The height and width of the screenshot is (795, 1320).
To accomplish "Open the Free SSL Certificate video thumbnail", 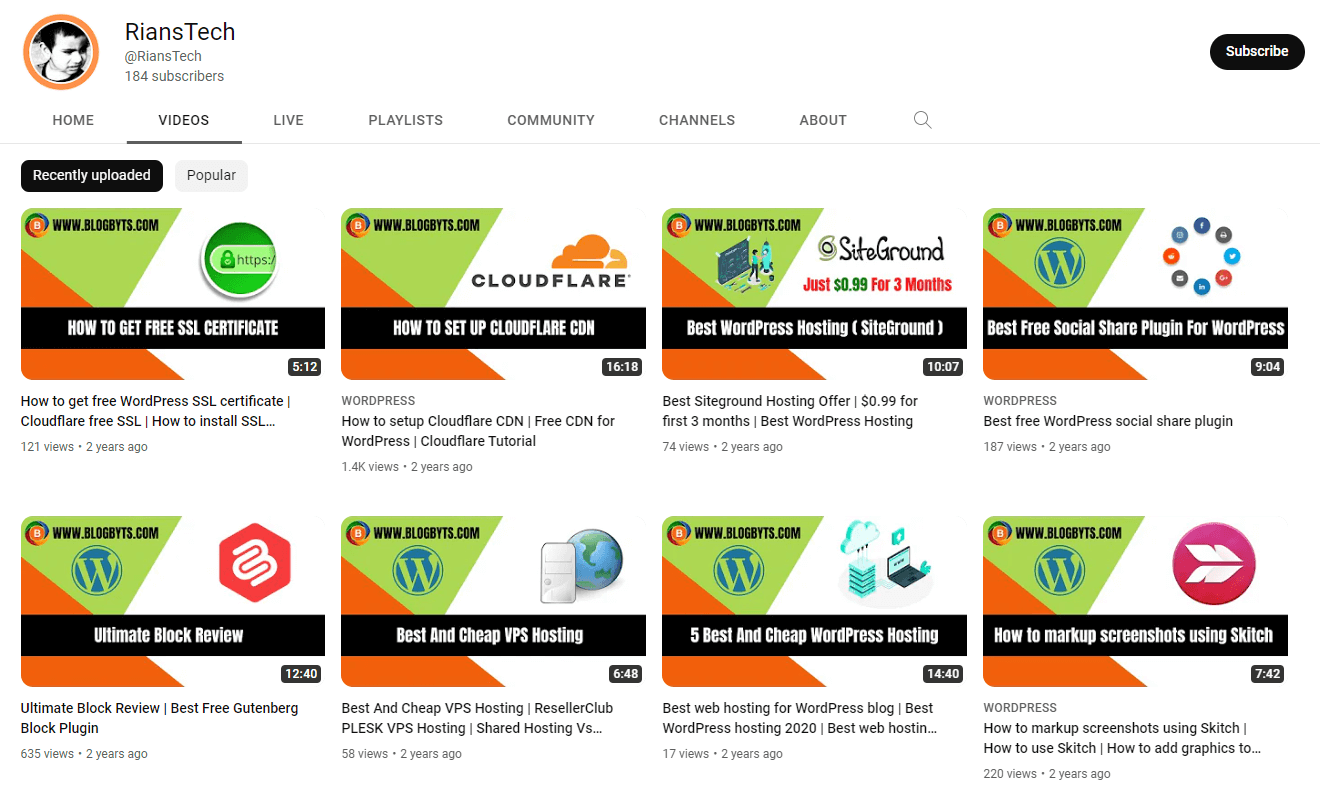I will pyautogui.click(x=173, y=294).
